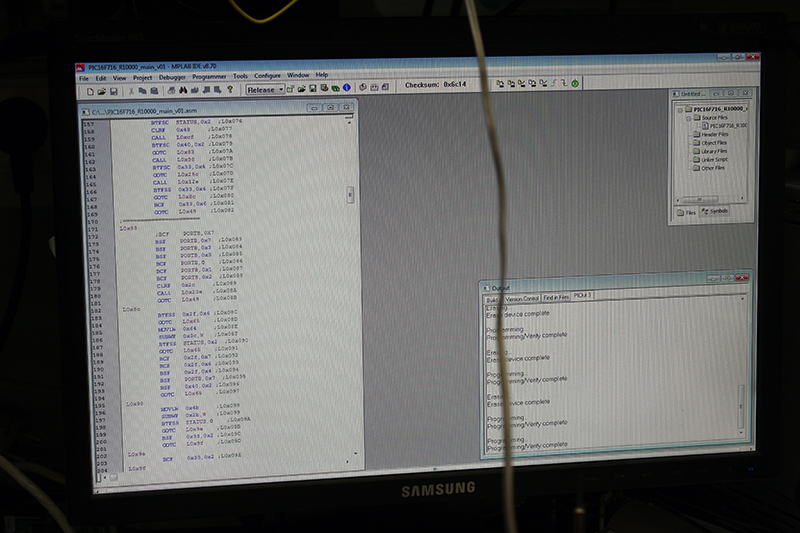Open the Window menu
The image size is (800, 533).
point(298,75)
